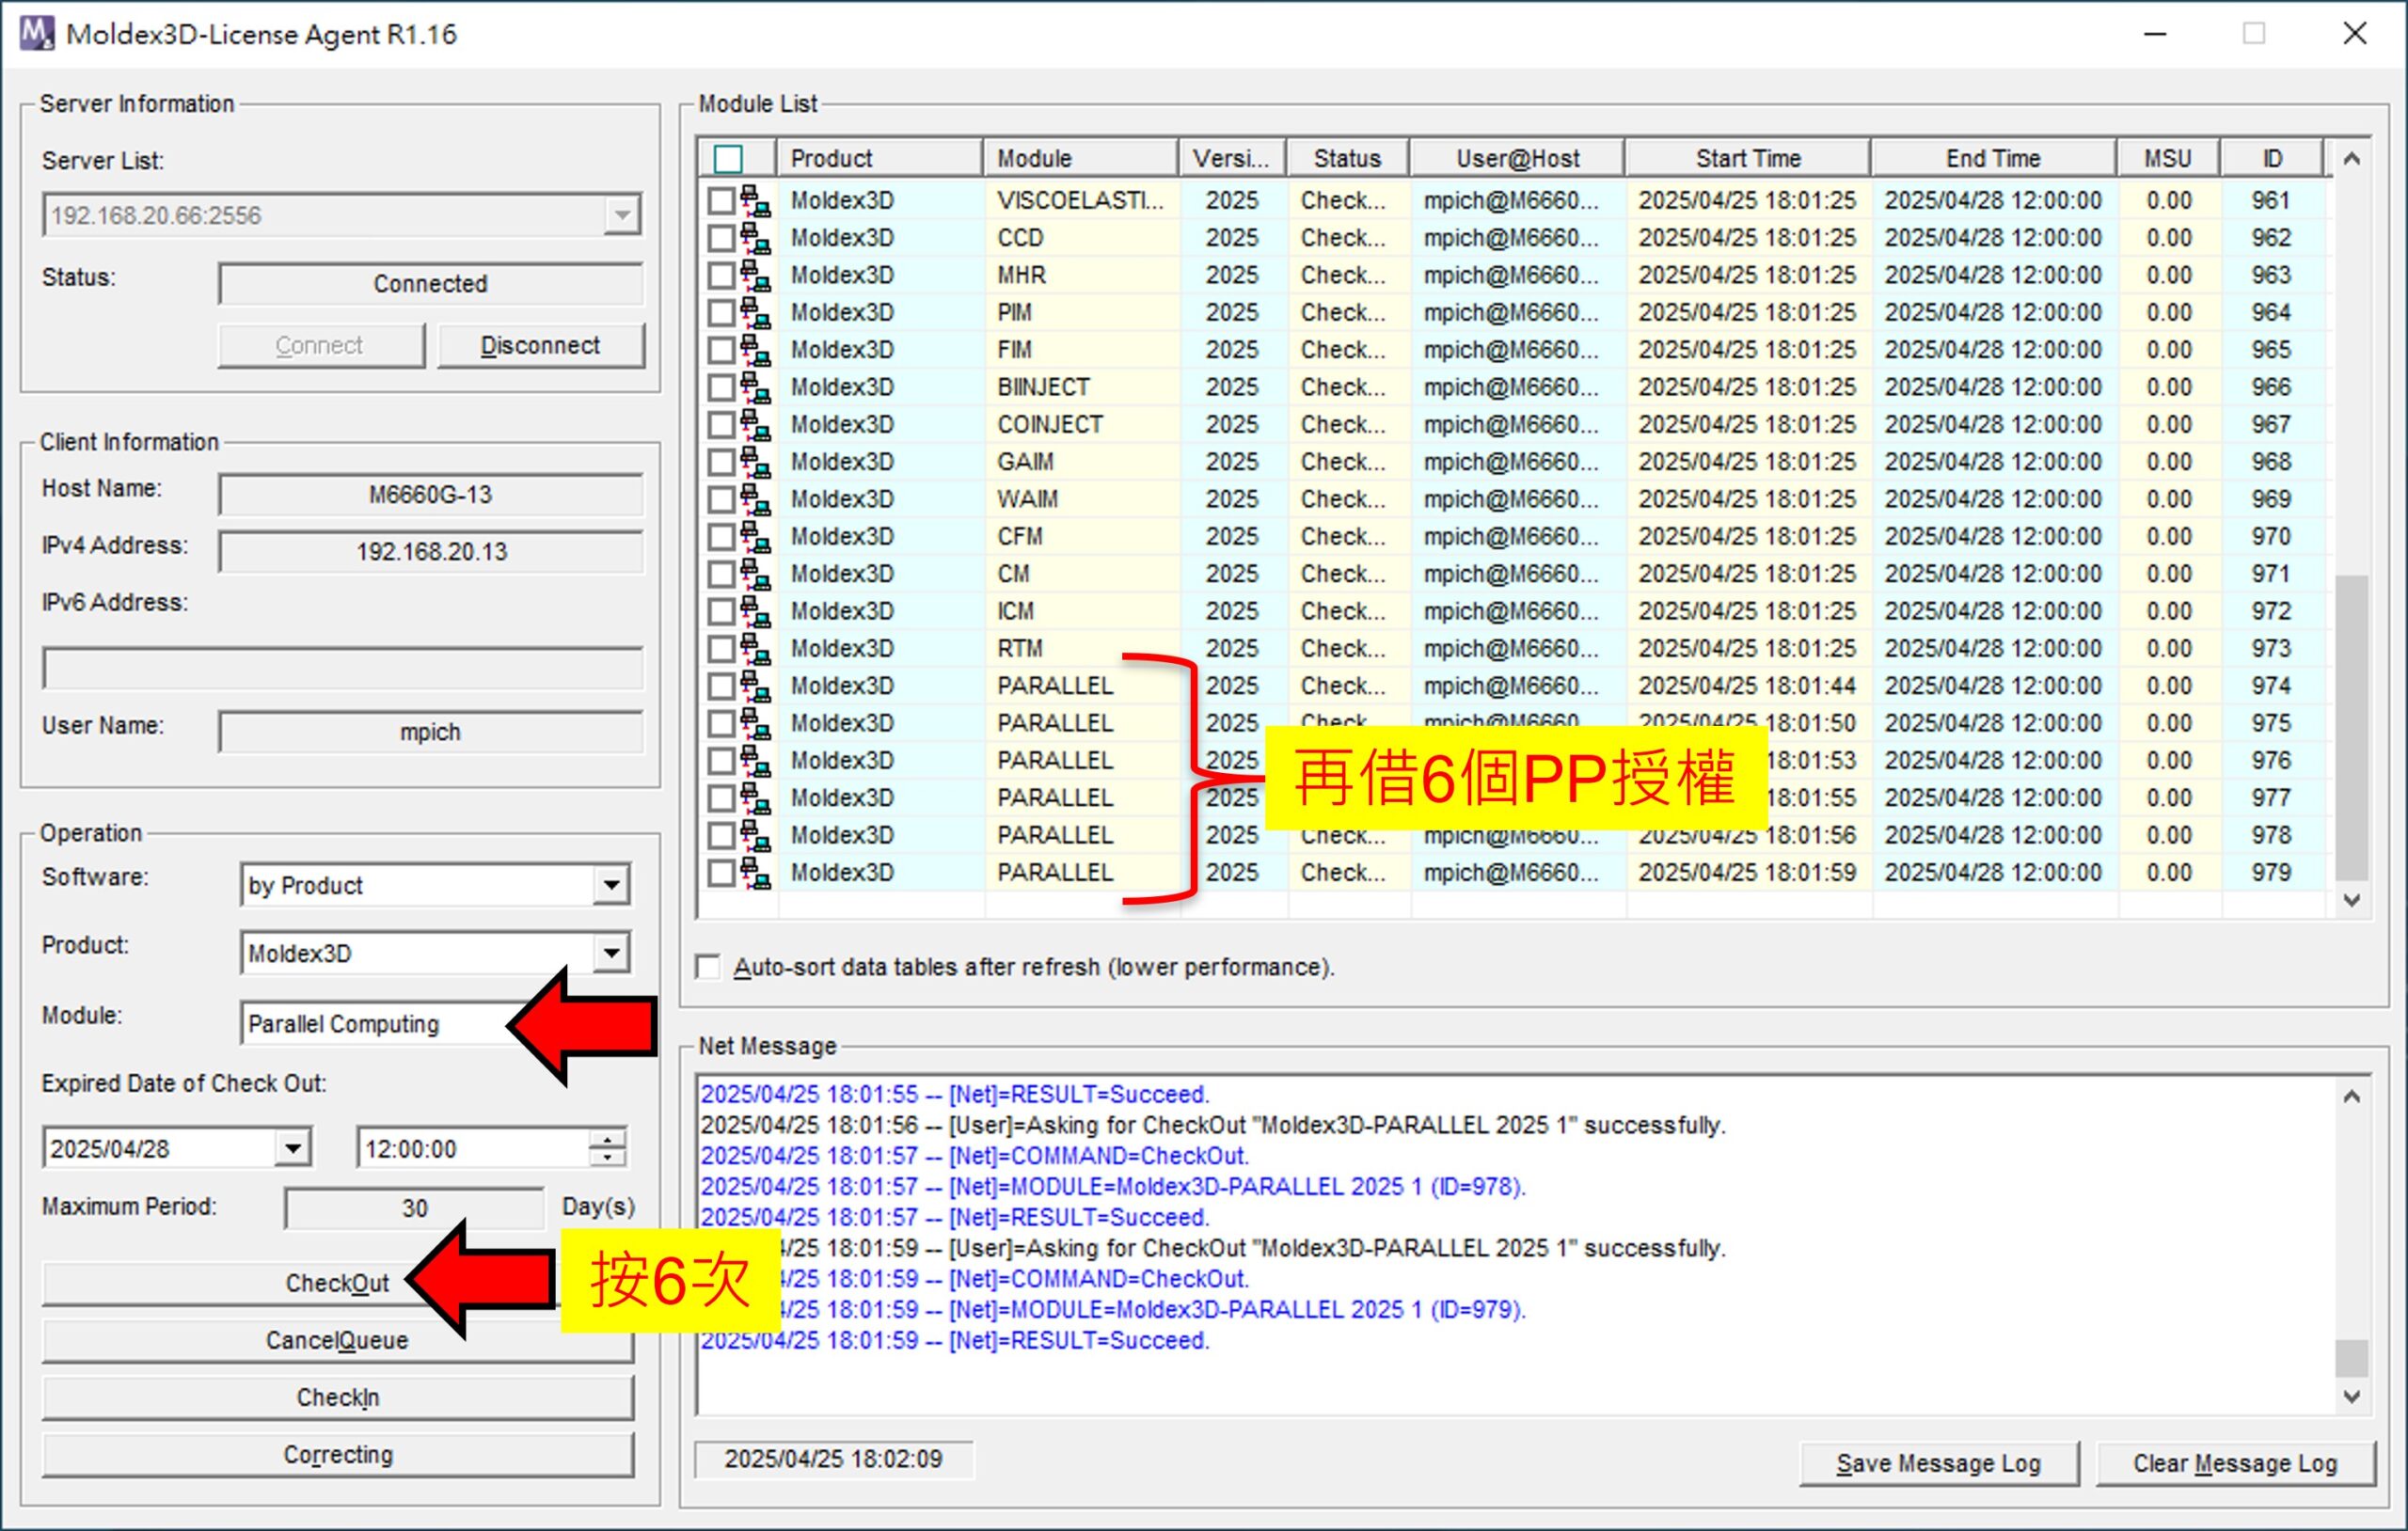The image size is (2408, 1531).
Task: Check the BIINJECT module row checkbox
Action: tap(721, 387)
